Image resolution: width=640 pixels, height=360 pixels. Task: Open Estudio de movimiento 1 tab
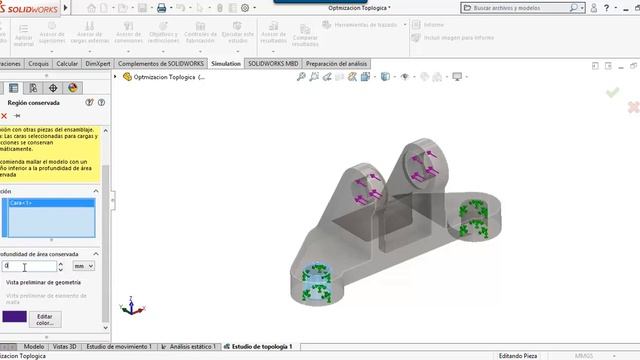point(119,347)
